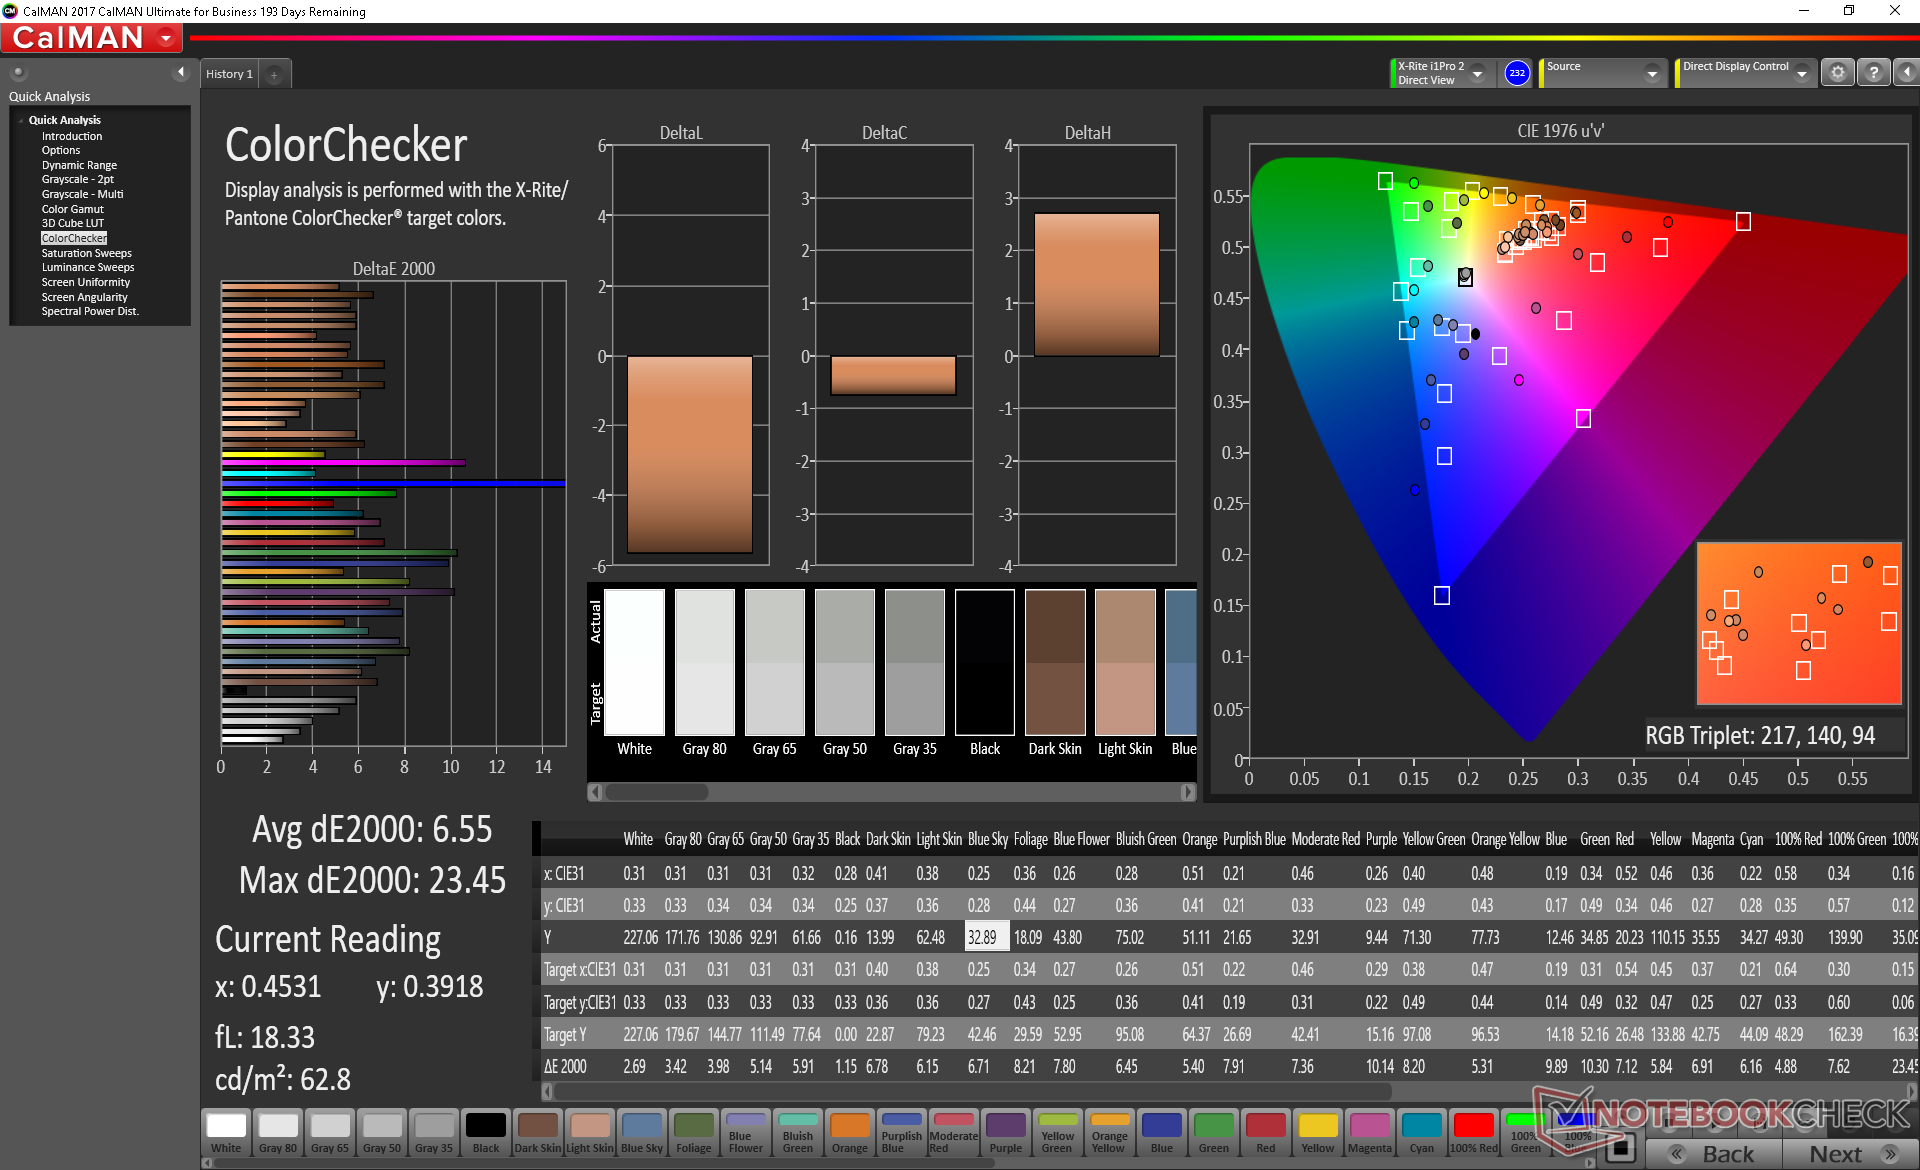1920x1170 pixels.
Task: Click the stop measurement square icon
Action: [1623, 1146]
